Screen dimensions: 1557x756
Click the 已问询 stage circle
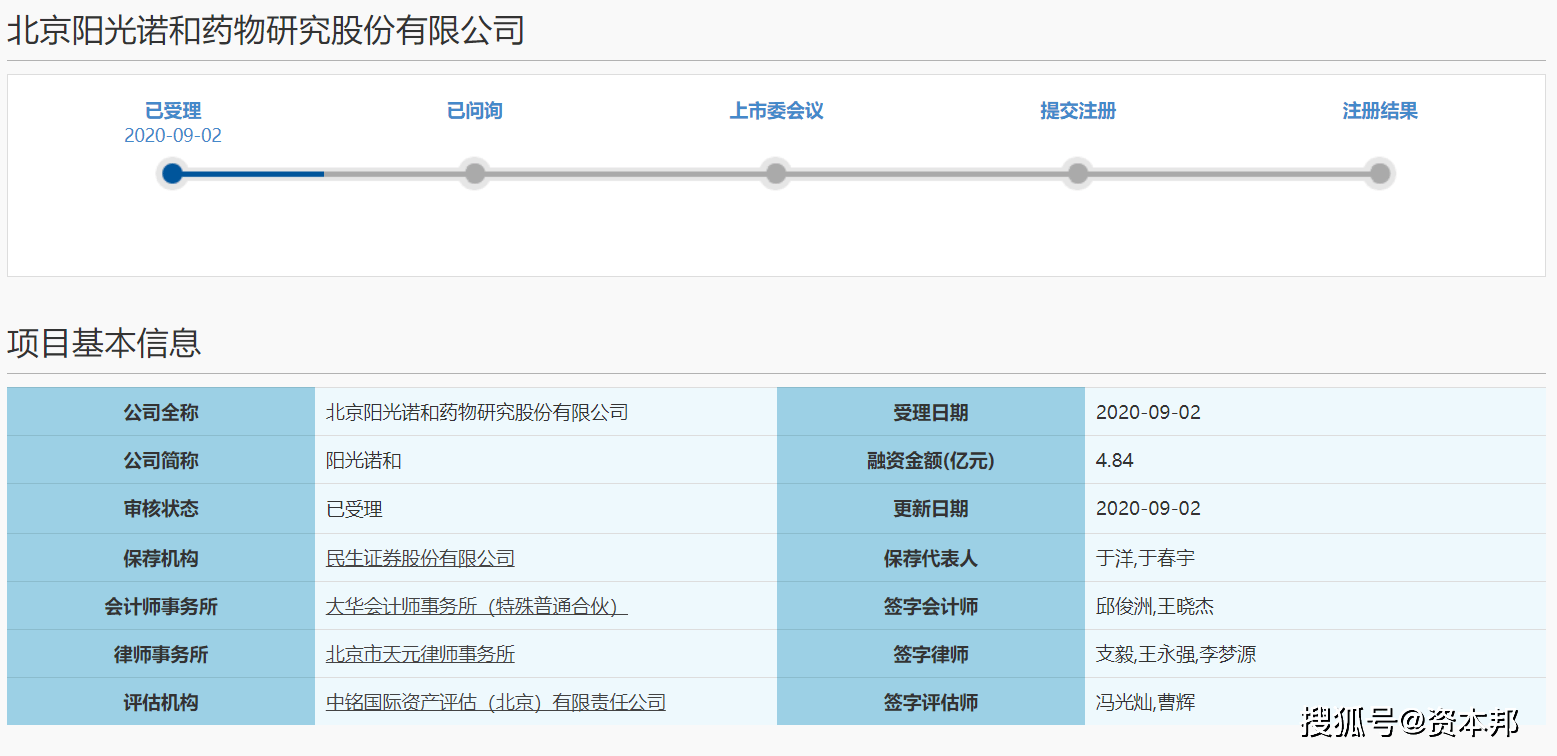(474, 173)
